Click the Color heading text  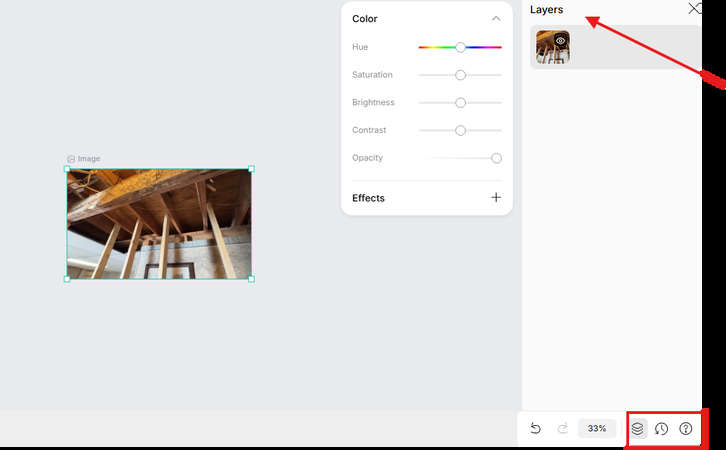point(364,19)
